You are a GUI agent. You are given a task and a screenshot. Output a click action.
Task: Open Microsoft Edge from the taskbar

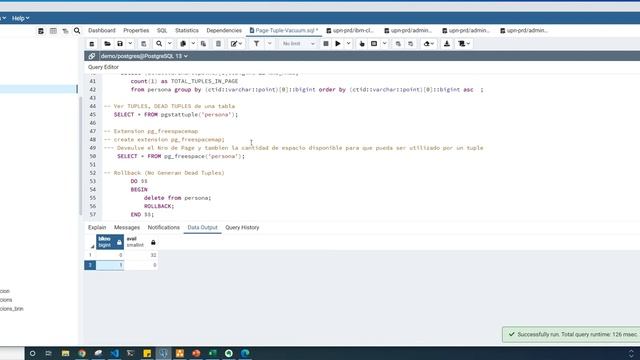(x=245, y=353)
